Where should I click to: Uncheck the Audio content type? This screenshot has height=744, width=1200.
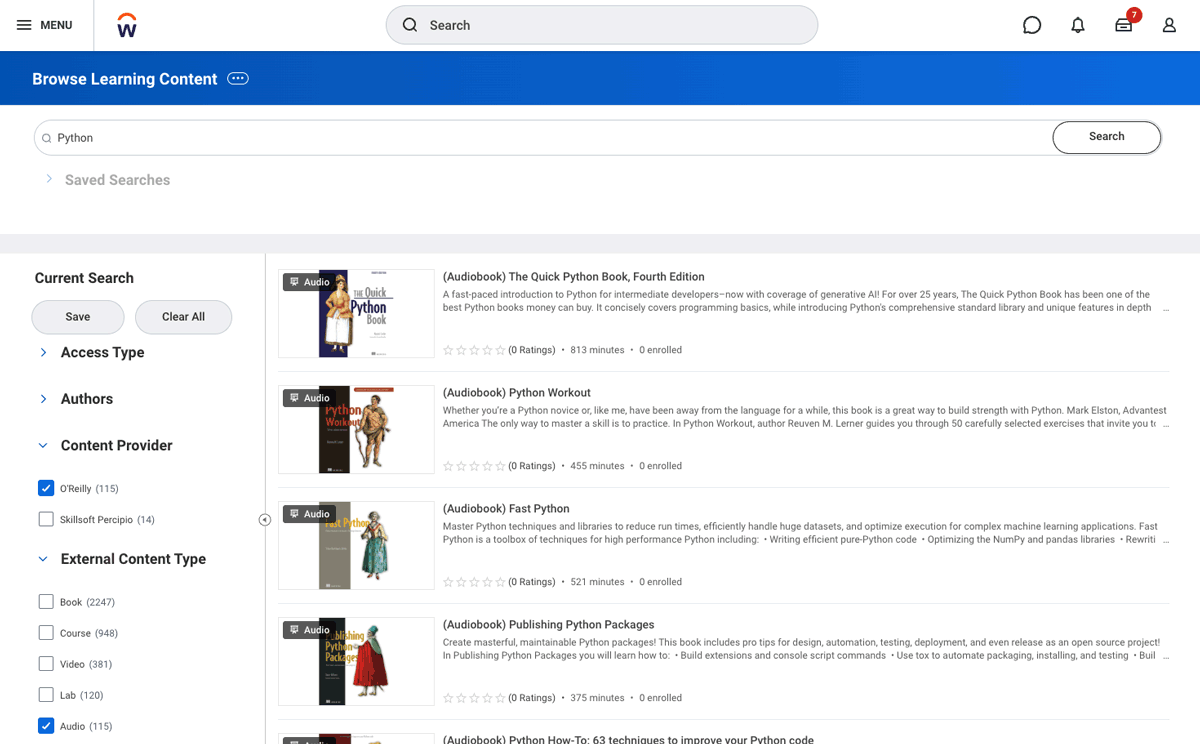point(46,726)
